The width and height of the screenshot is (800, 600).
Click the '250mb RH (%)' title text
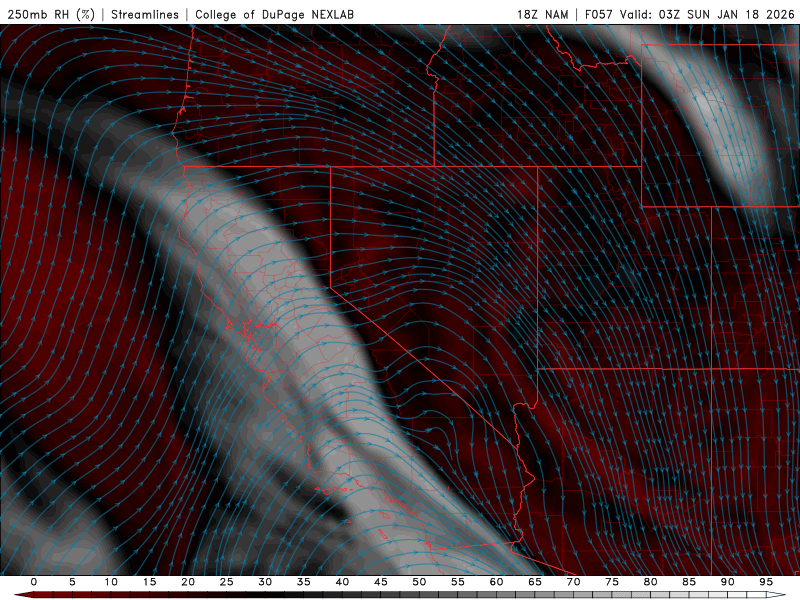pyautogui.click(x=52, y=14)
